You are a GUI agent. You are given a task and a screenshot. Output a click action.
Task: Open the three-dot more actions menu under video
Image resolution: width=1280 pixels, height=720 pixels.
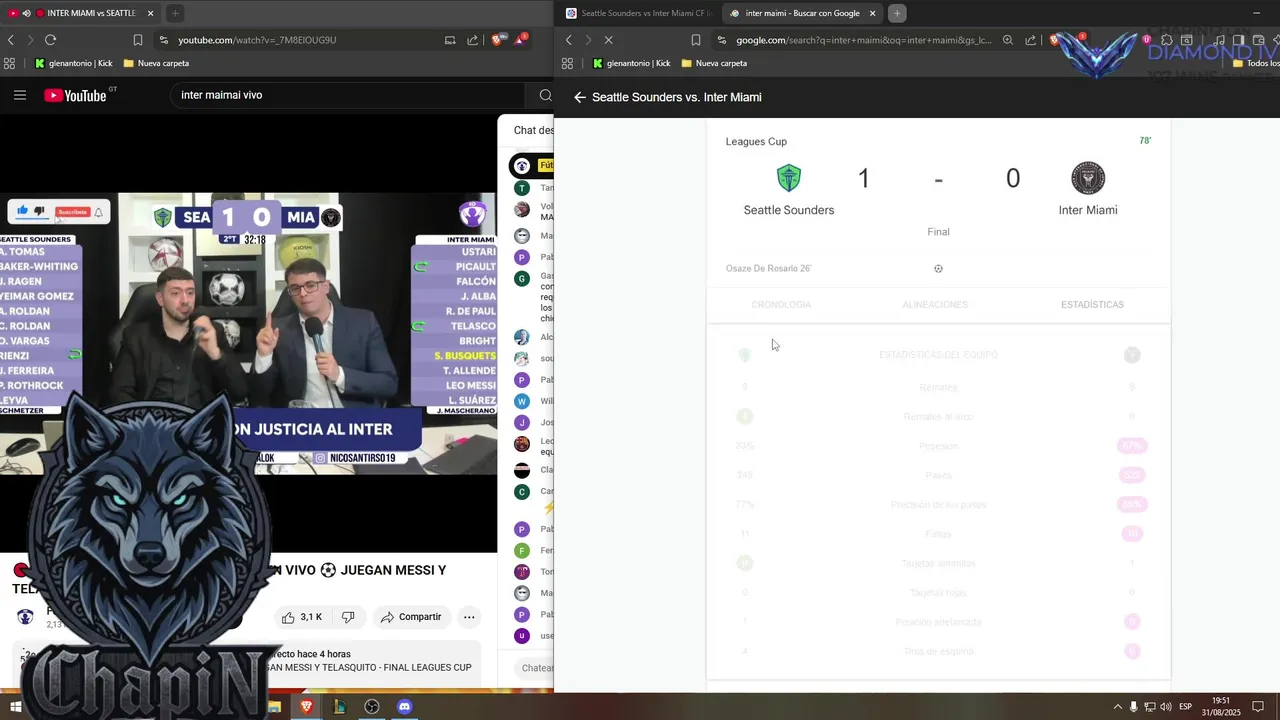pyautogui.click(x=468, y=617)
